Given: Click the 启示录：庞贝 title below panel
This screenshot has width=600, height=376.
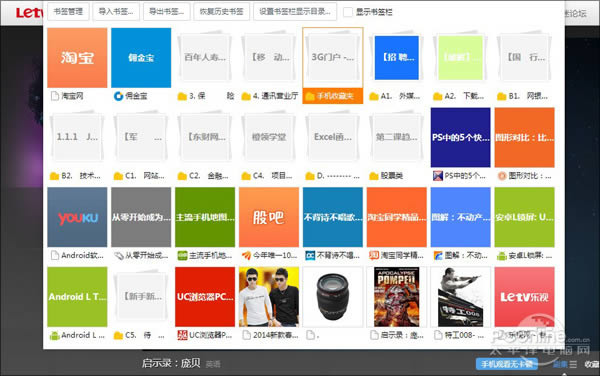Looking at the screenshot, I should 171,363.
